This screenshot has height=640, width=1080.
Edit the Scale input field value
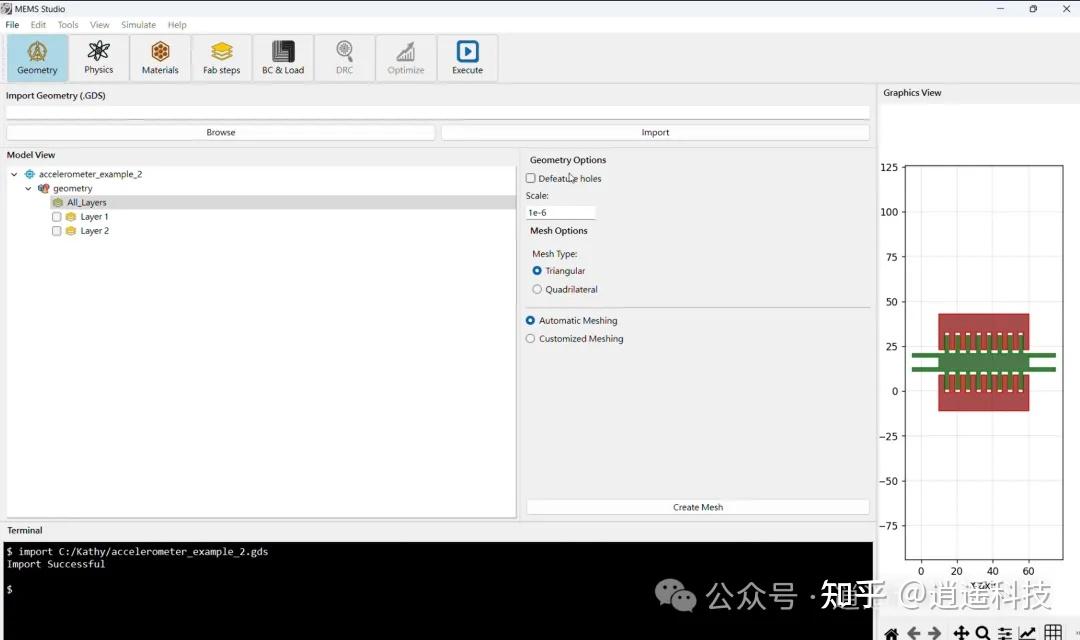(561, 212)
